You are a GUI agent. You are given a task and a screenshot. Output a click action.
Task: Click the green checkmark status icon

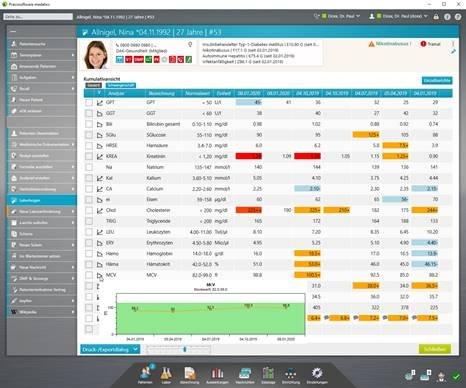[x=456, y=377]
